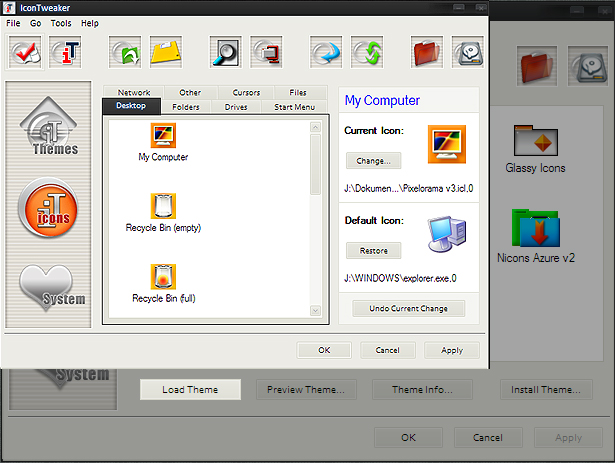Click Cancel in the IconTweaker front dialog

(x=388, y=350)
